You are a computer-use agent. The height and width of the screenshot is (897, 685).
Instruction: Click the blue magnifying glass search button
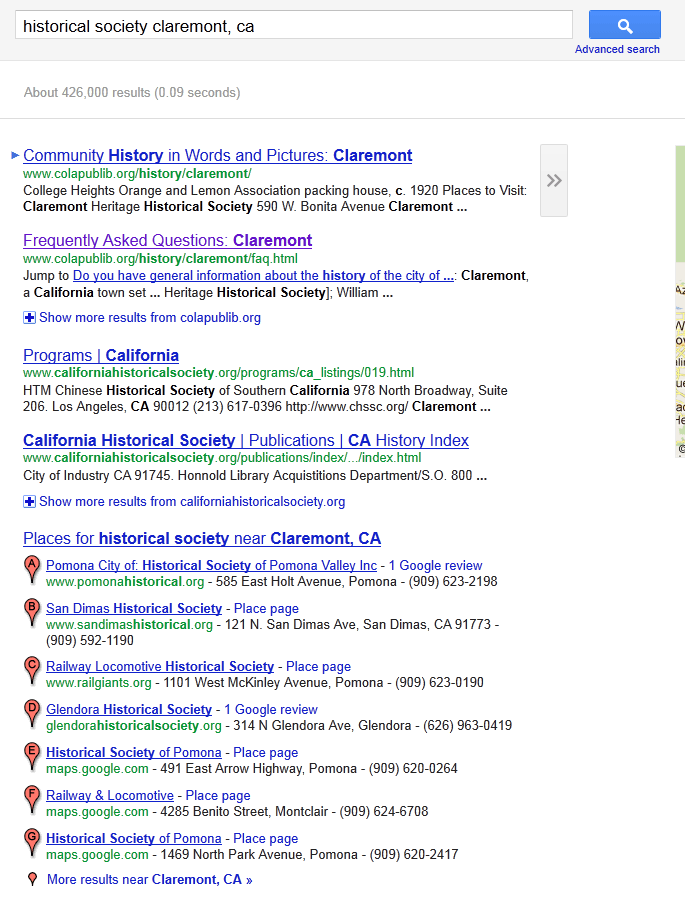point(624,25)
